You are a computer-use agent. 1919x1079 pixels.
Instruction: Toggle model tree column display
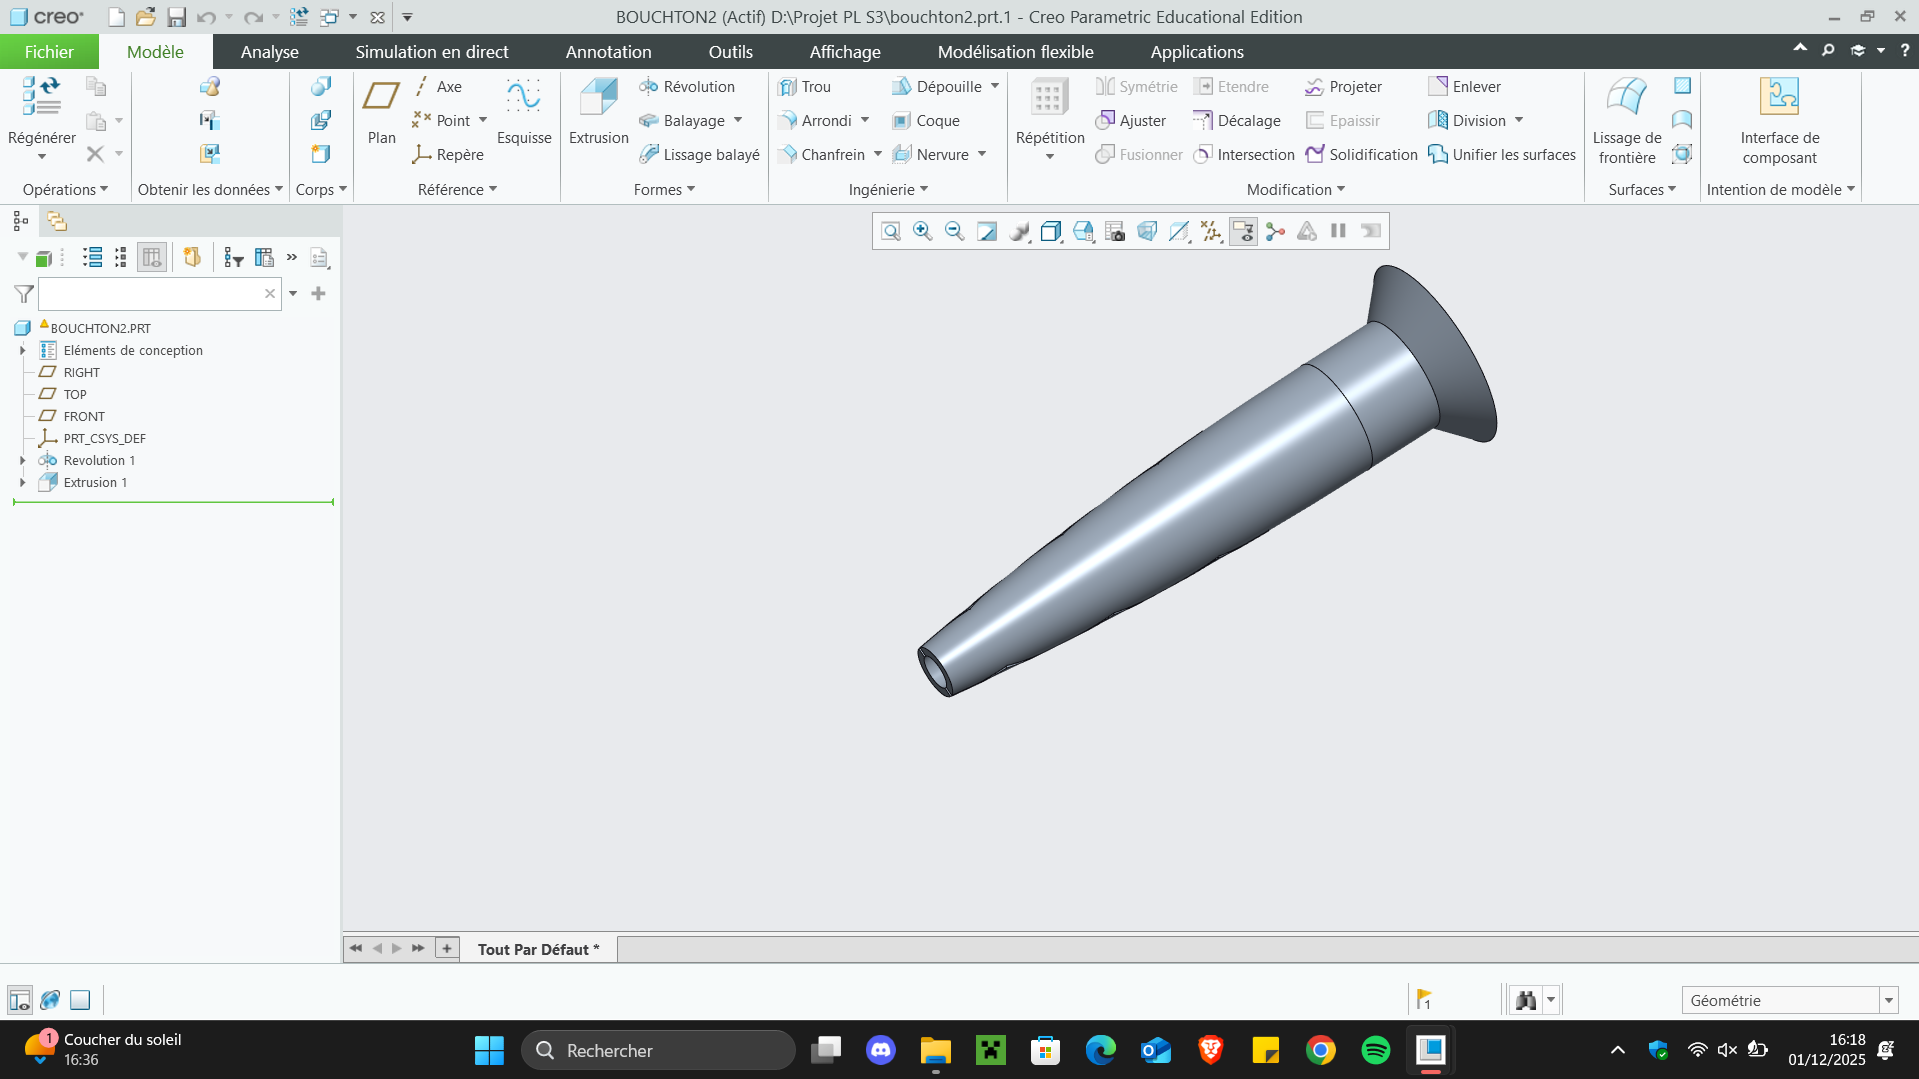pos(152,258)
